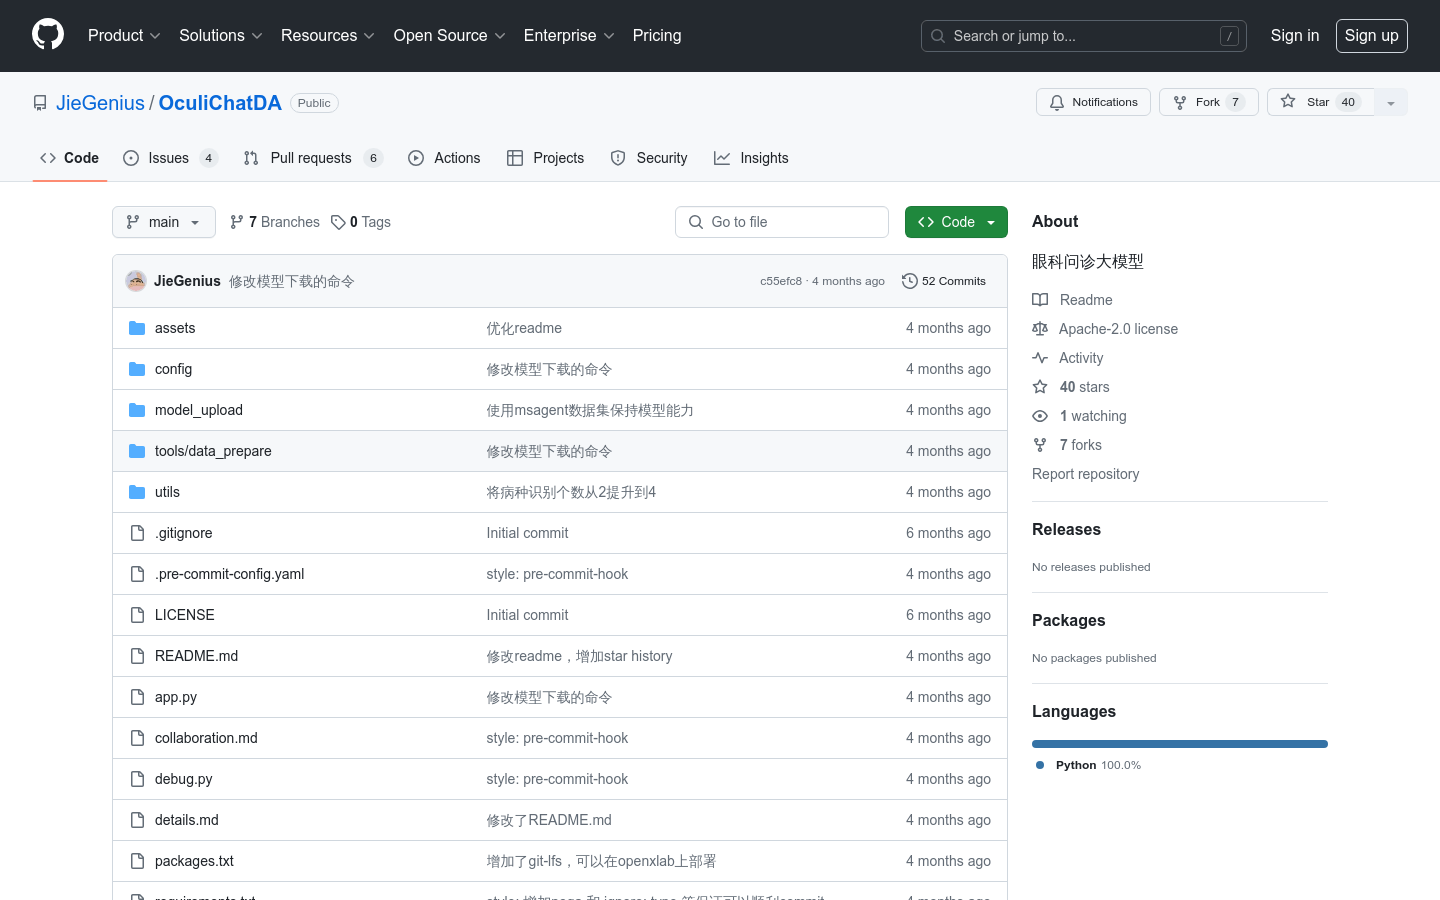Switch to the Issues tab
Screen dimensions: 1440x900
[x=169, y=158]
